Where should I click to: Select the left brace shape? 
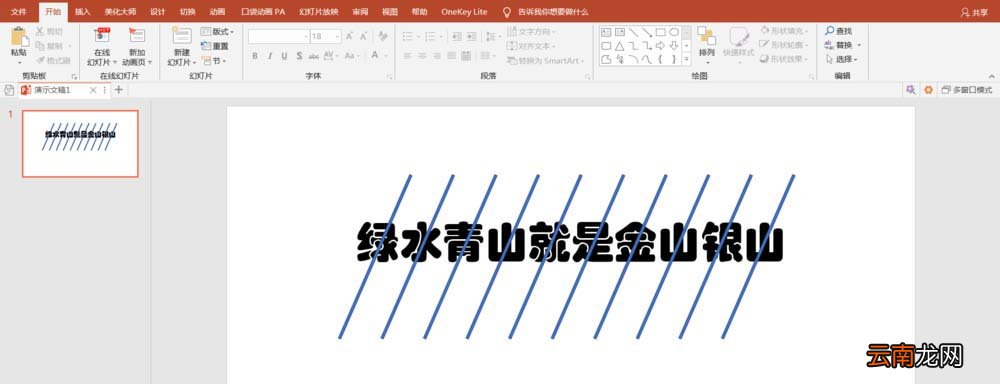[660, 59]
